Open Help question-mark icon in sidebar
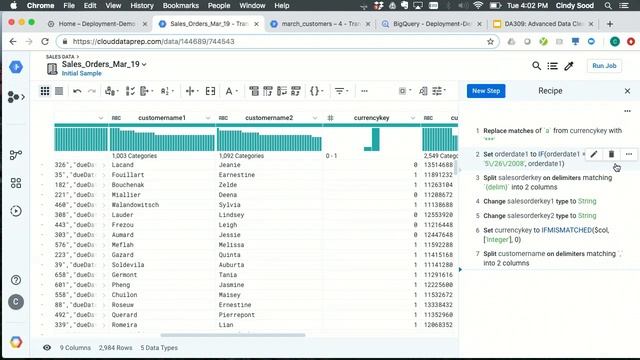Viewport: 640px width, 360px height. (16, 280)
